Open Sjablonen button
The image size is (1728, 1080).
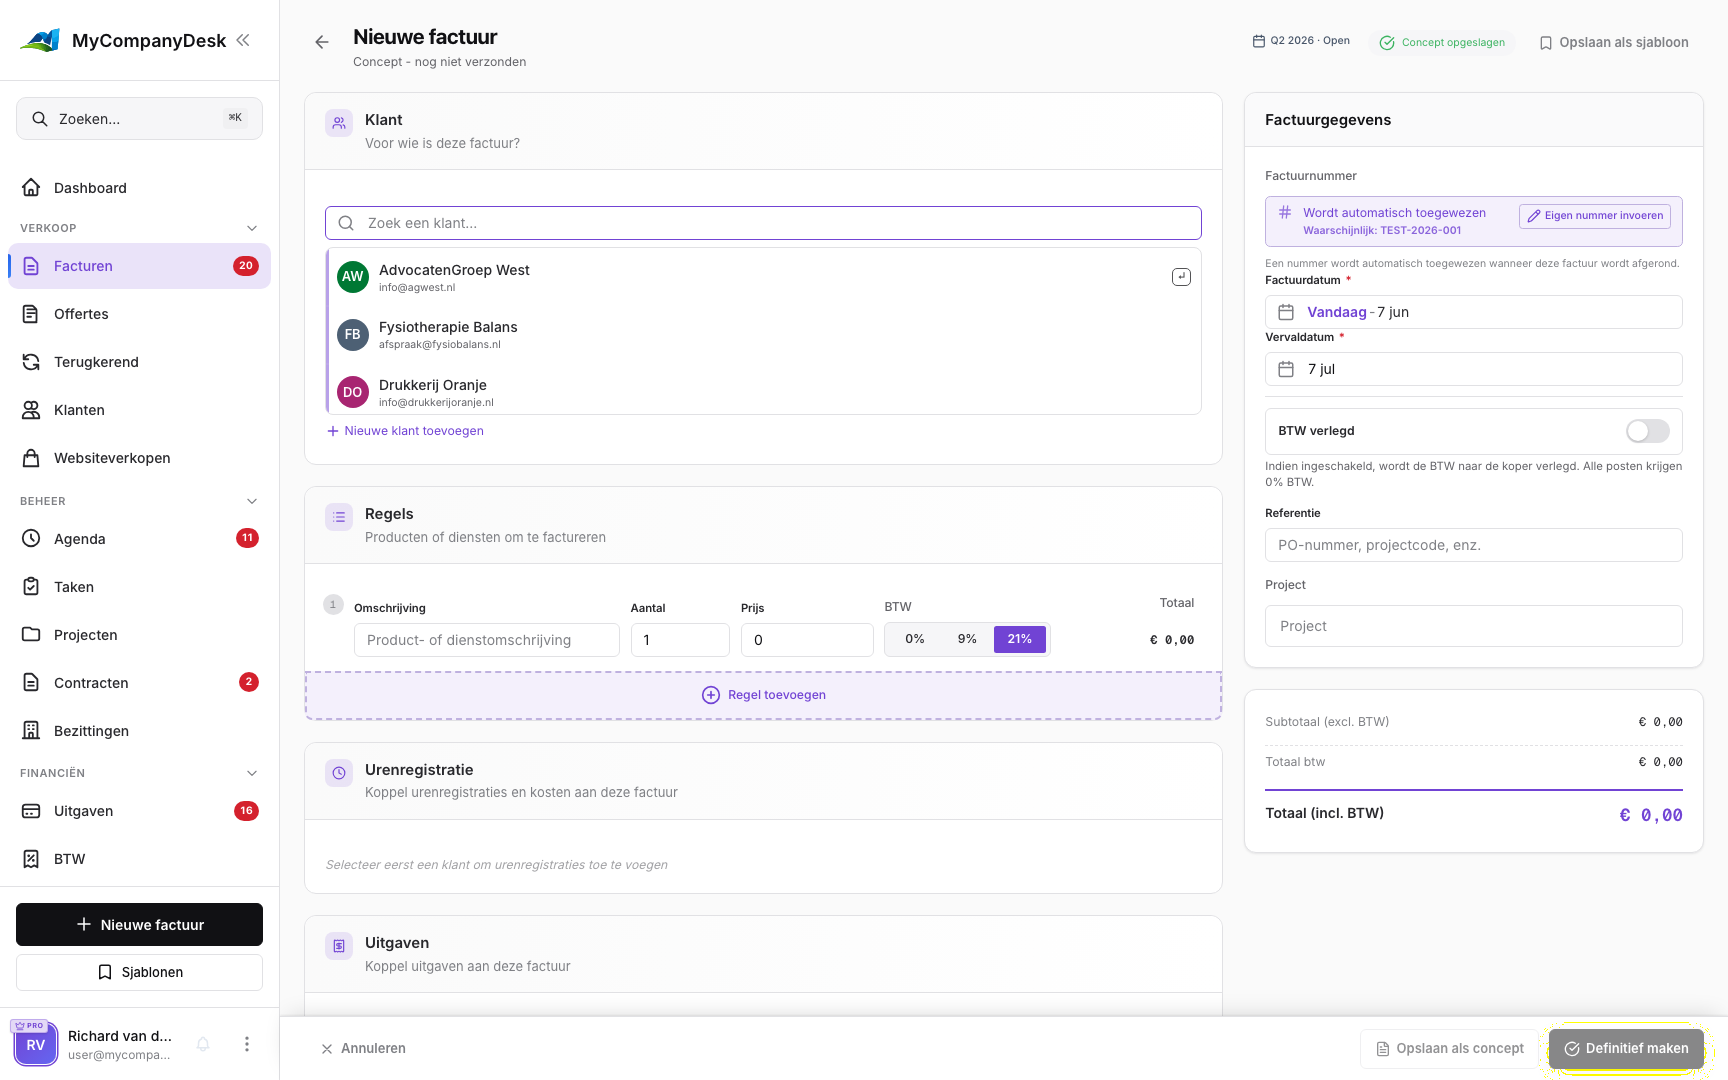(139, 972)
